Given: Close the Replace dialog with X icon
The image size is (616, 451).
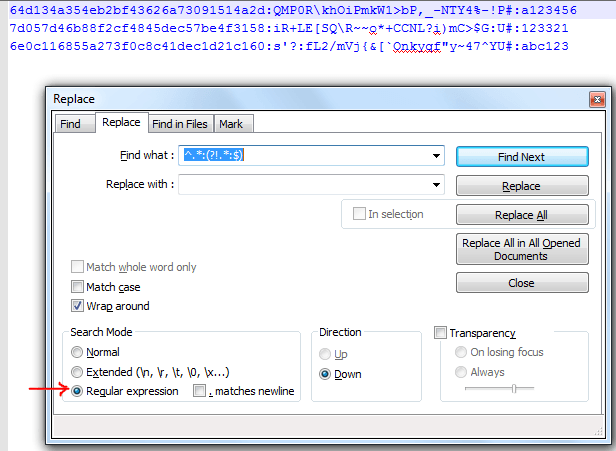Looking at the screenshot, I should pyautogui.click(x=596, y=98).
